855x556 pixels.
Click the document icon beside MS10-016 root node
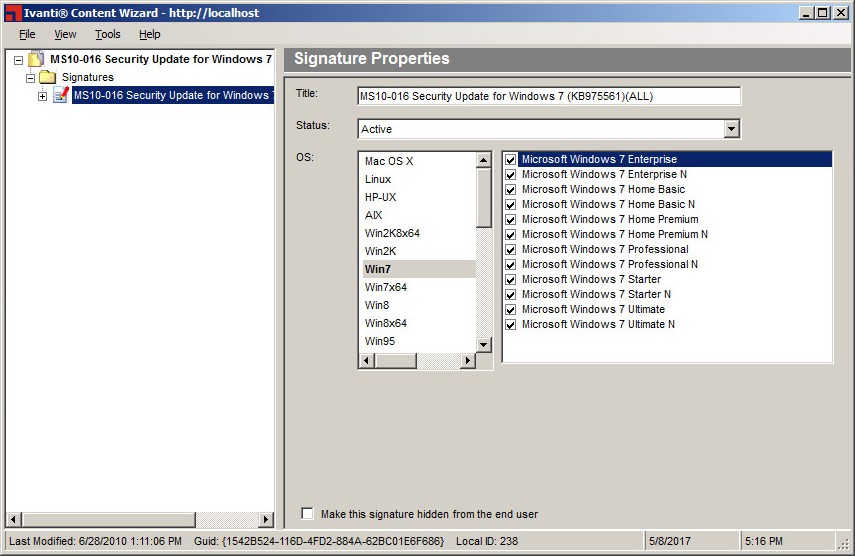tap(37, 59)
